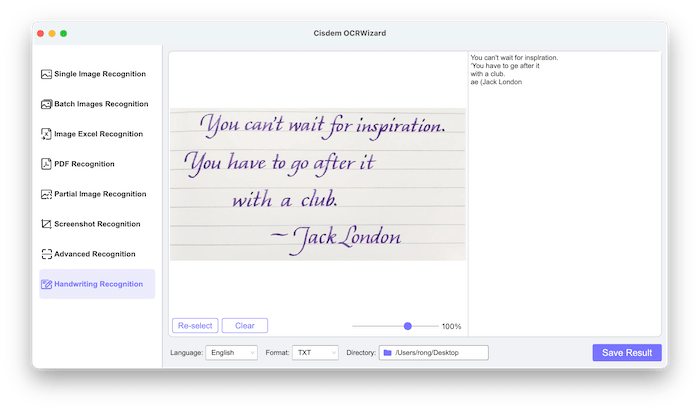Click the Handwriting Recognition icon
This screenshot has height=411, width=700.
click(46, 284)
